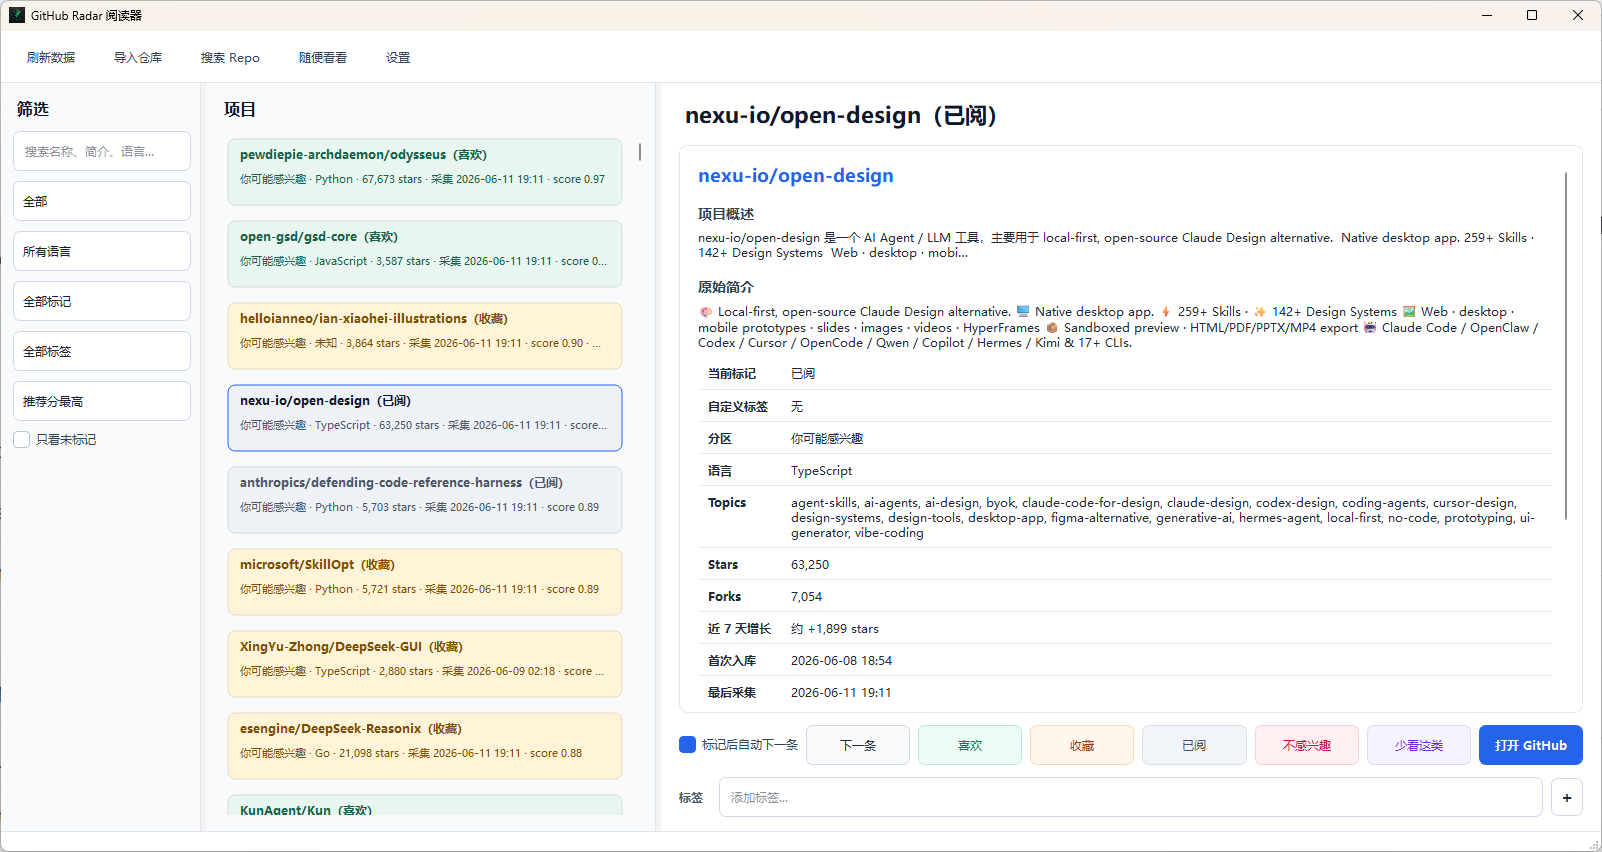Click the 下一条 button

click(858, 745)
